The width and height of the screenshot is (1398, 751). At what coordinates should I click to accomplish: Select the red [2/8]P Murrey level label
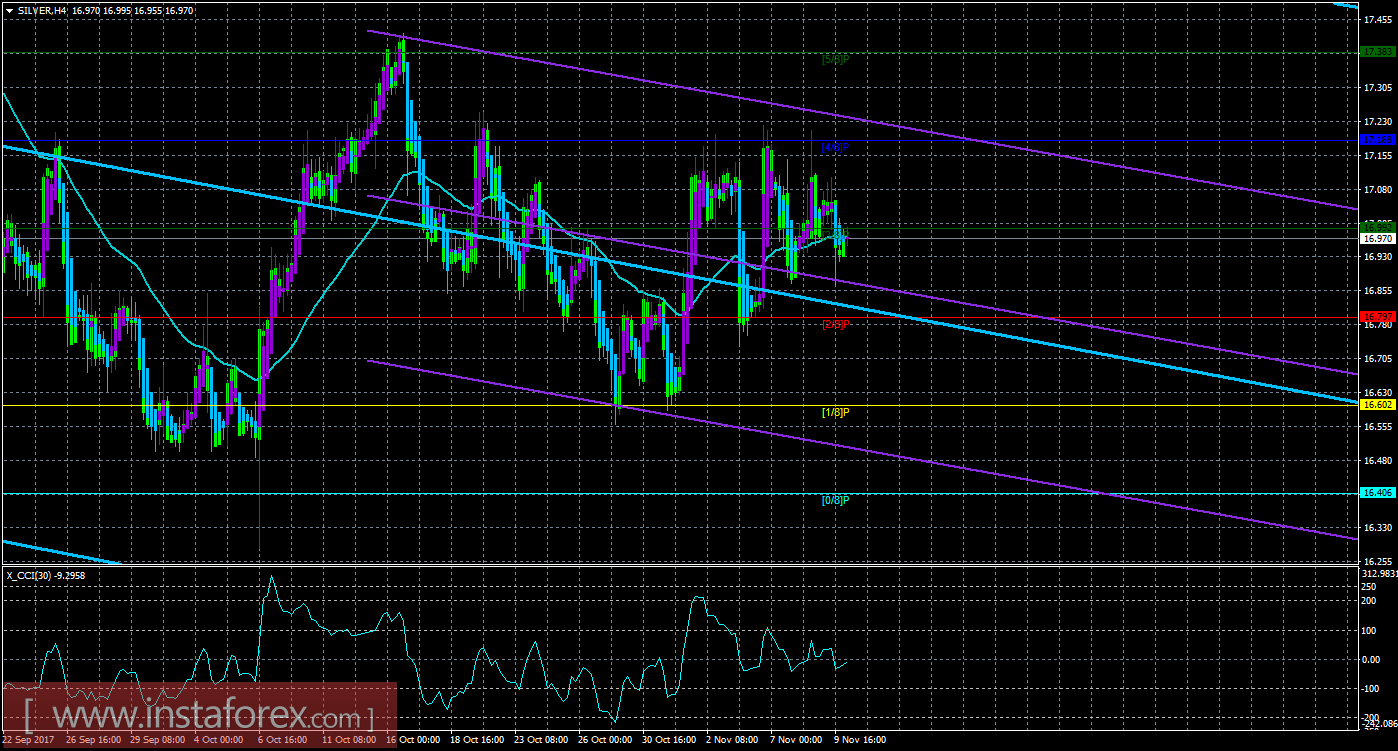[835, 324]
